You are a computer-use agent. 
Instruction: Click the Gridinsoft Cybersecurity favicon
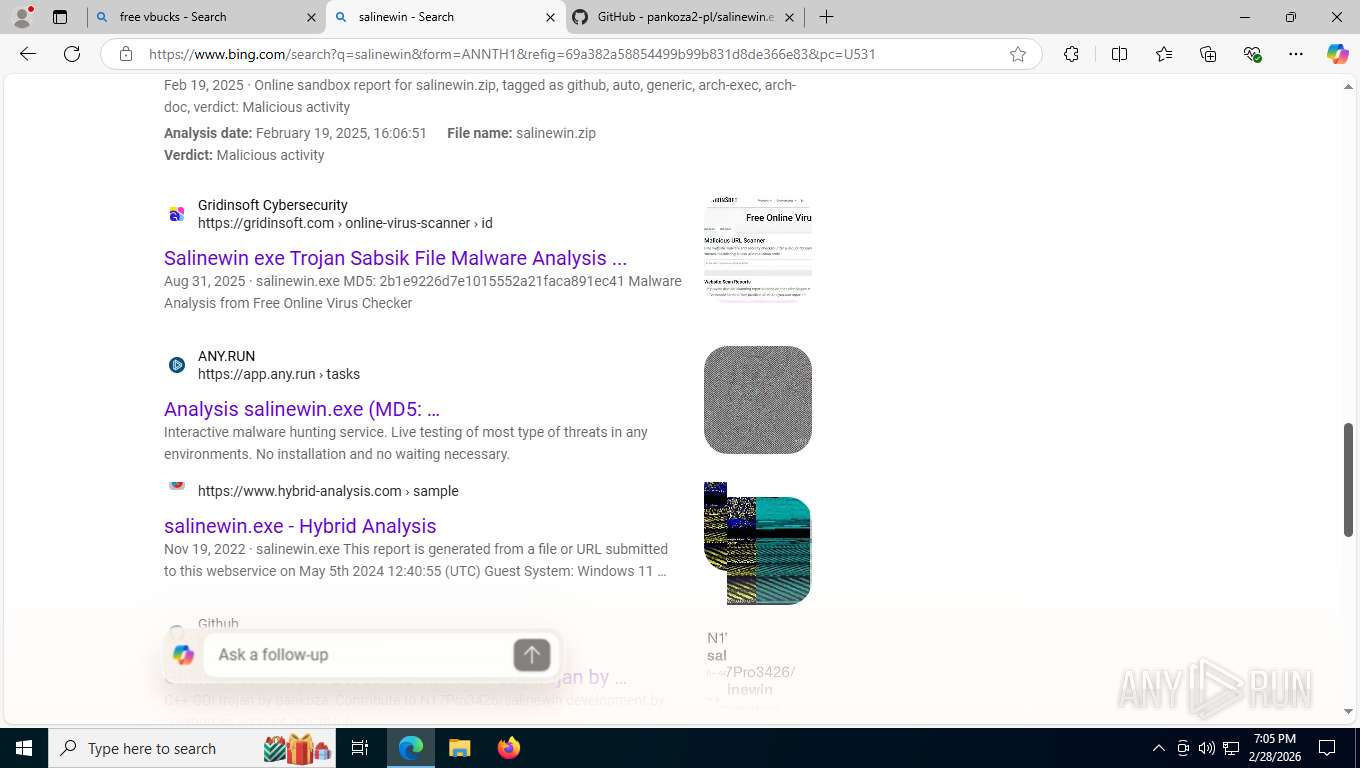(177, 214)
